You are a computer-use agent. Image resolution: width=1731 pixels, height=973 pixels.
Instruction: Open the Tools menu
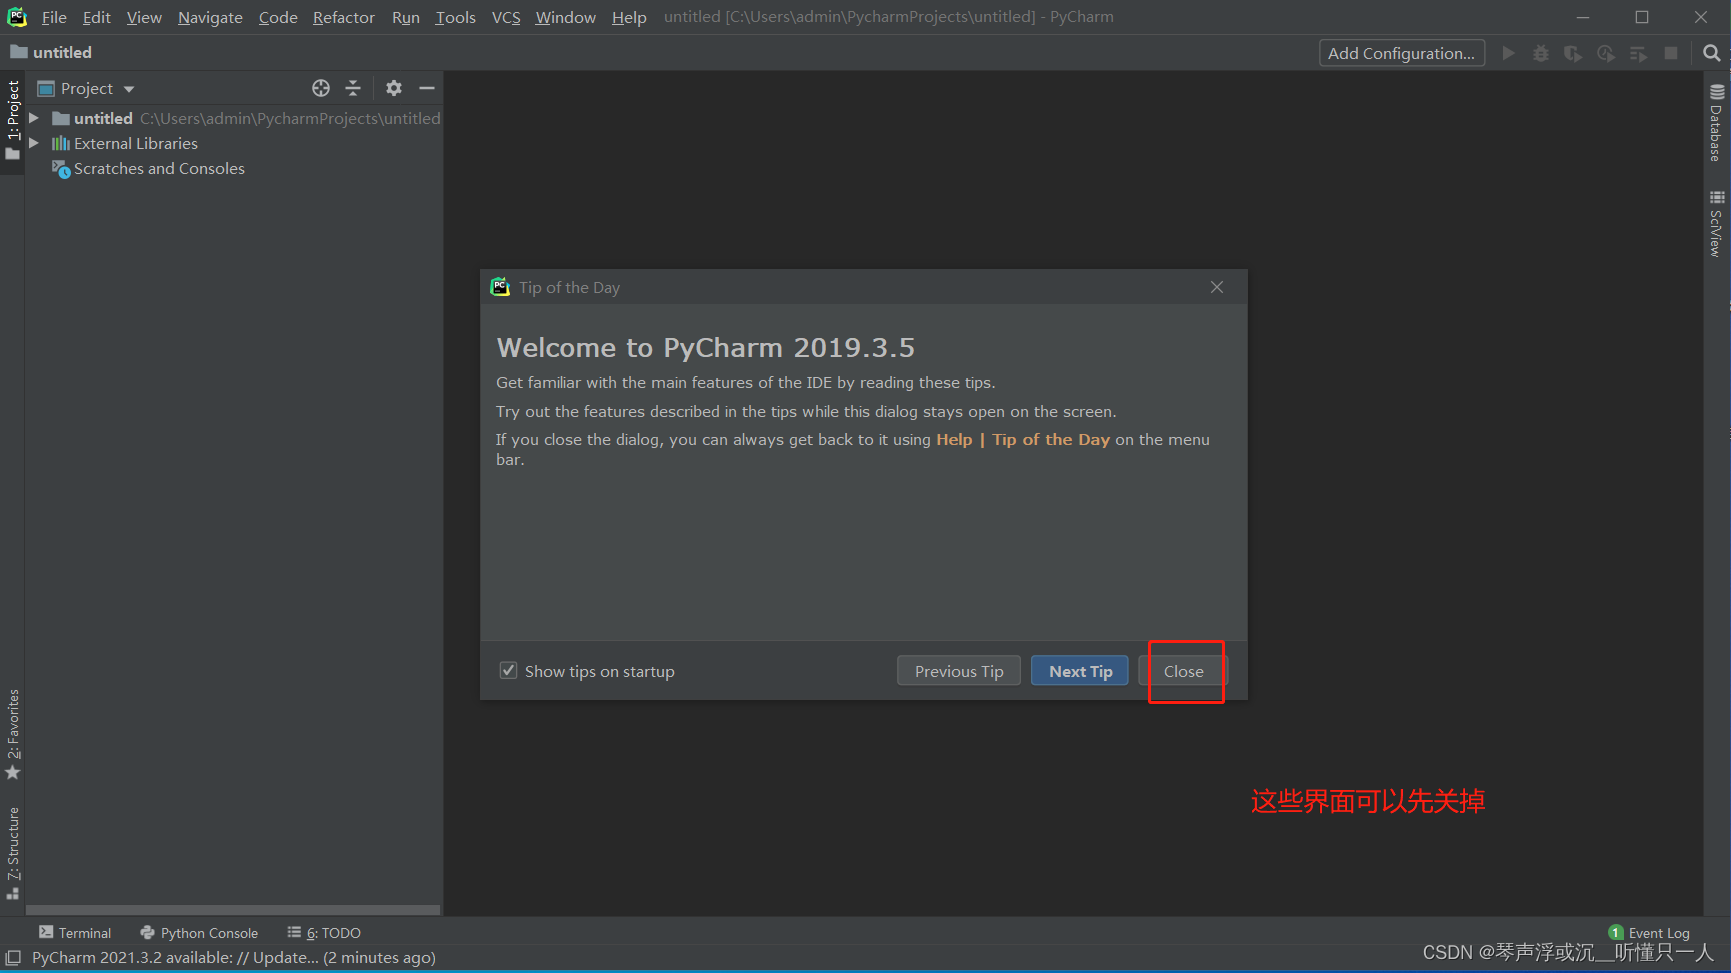point(455,17)
